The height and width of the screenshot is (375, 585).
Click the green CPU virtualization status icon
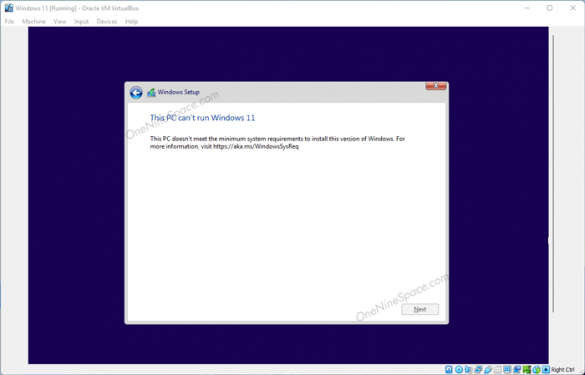coord(526,369)
